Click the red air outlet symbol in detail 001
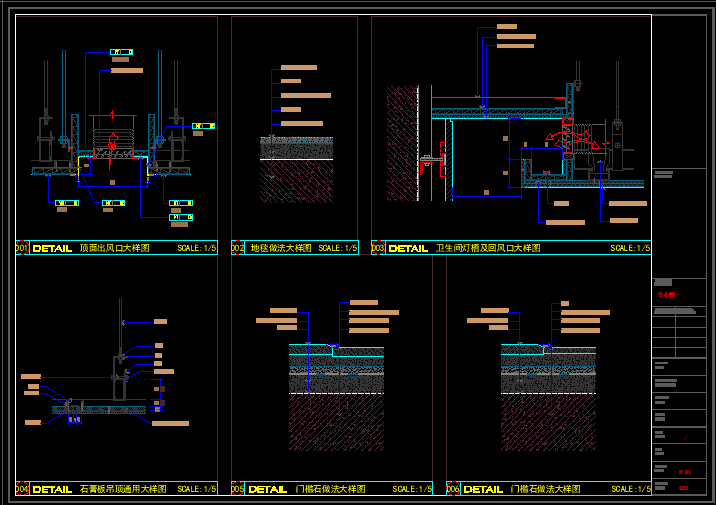 112,142
